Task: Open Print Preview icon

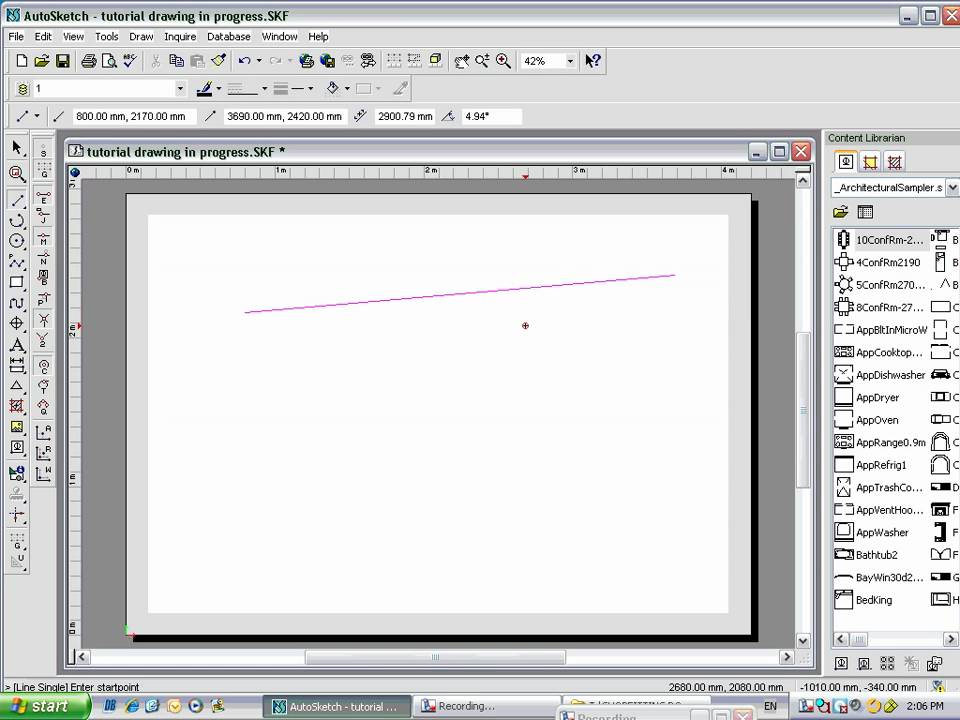Action: [109, 61]
